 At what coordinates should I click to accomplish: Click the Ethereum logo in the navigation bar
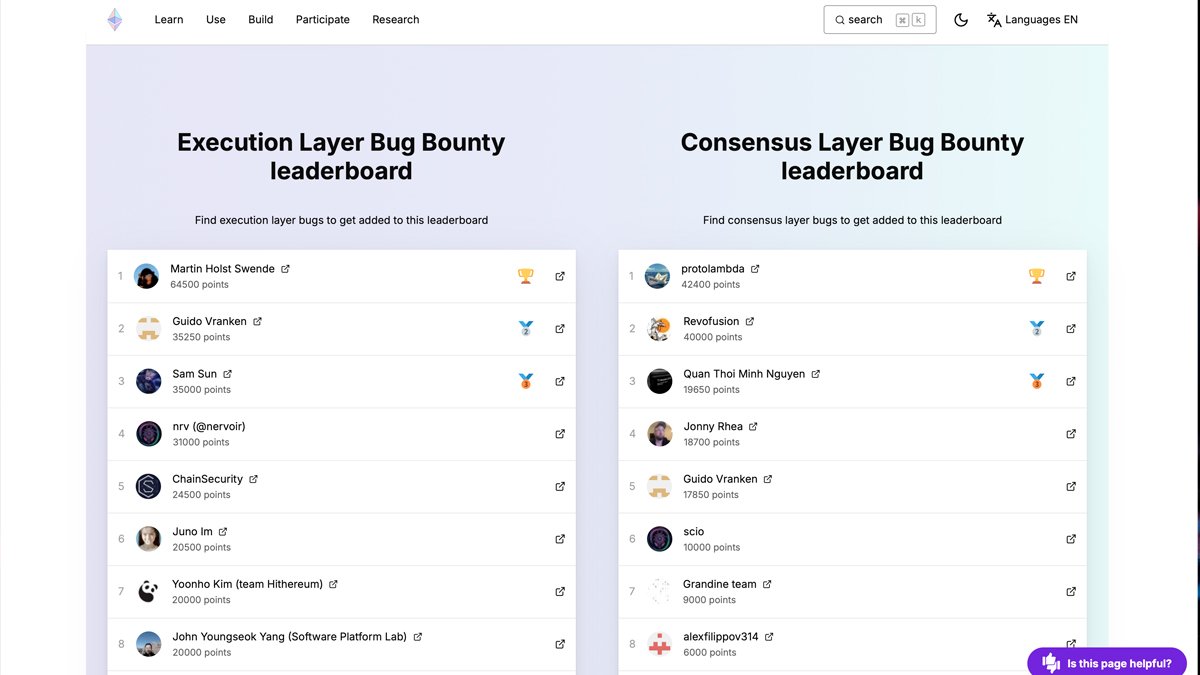[114, 18]
